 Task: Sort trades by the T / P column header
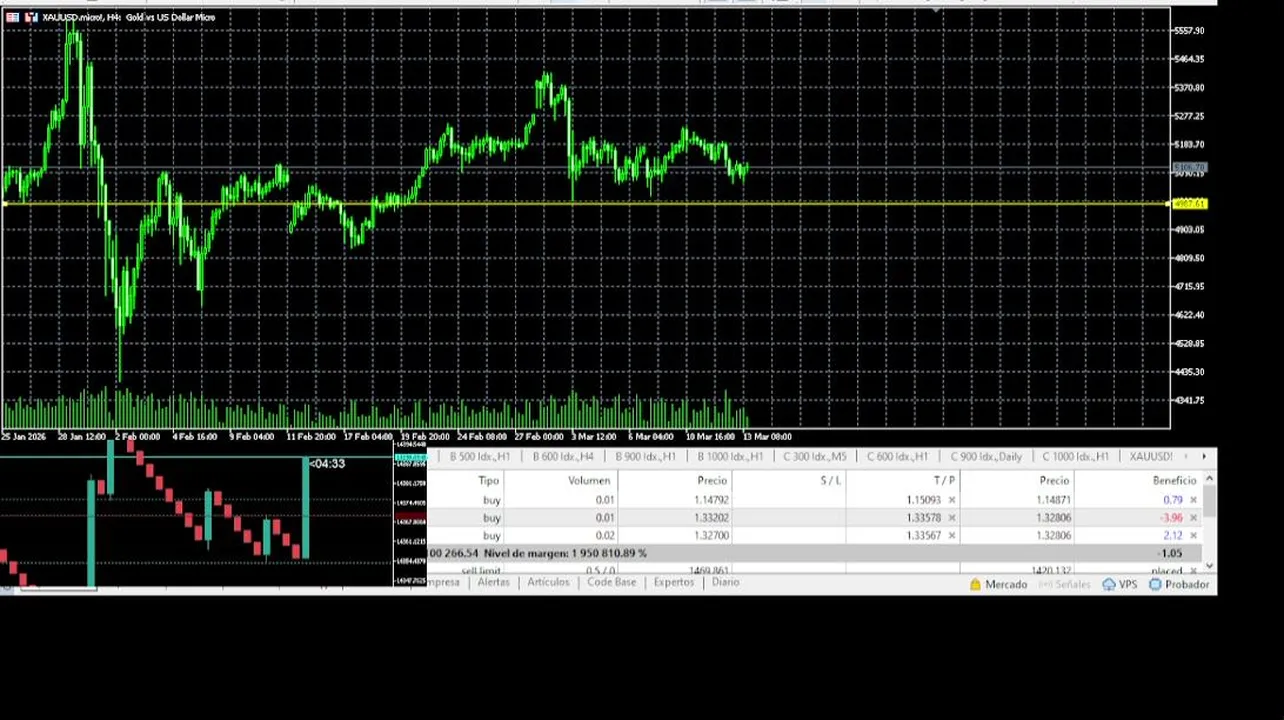(x=943, y=481)
